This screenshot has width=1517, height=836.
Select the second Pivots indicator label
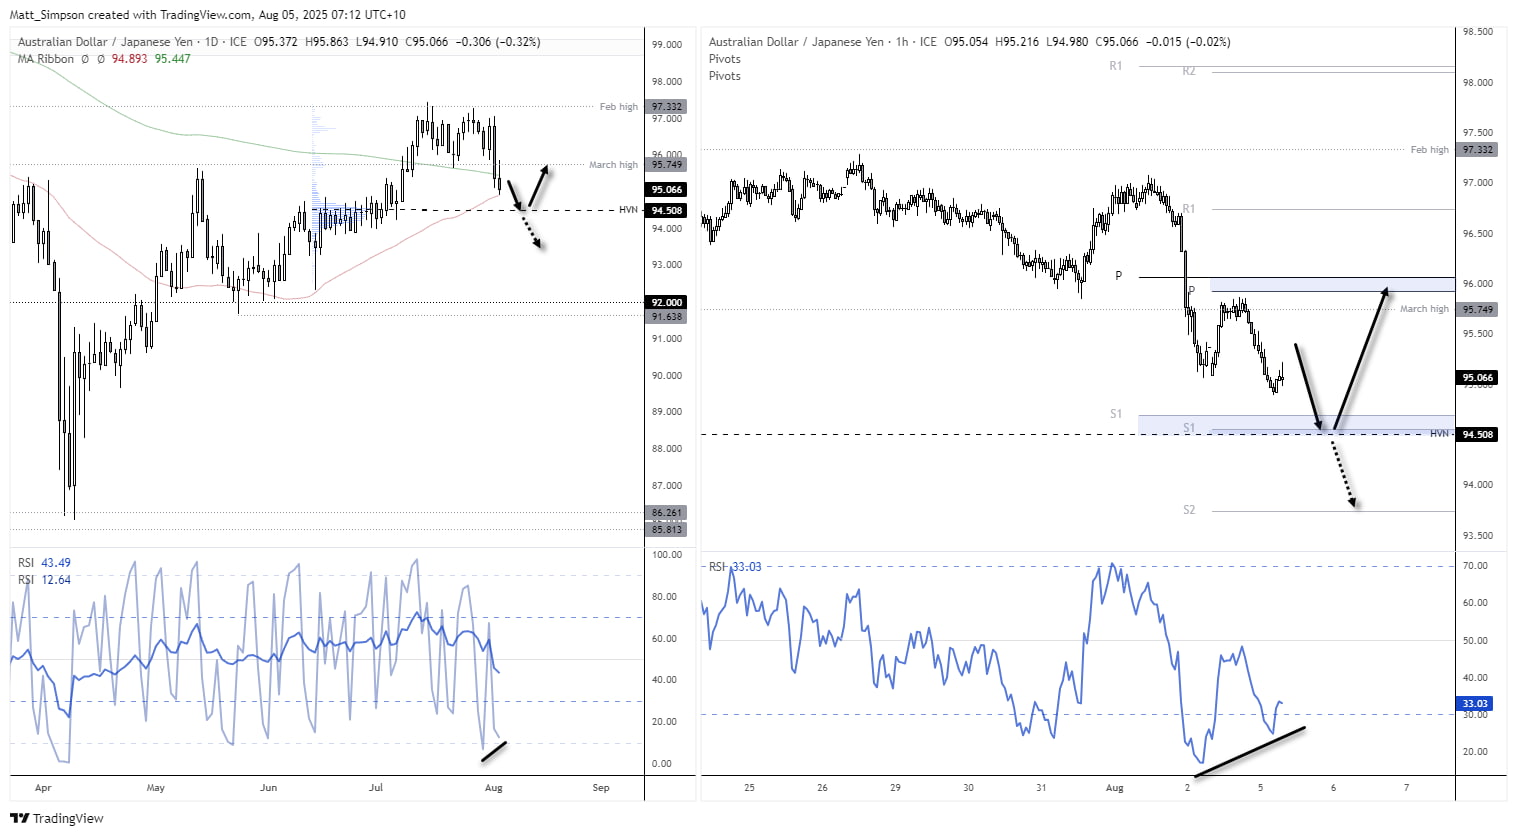pyautogui.click(x=723, y=76)
